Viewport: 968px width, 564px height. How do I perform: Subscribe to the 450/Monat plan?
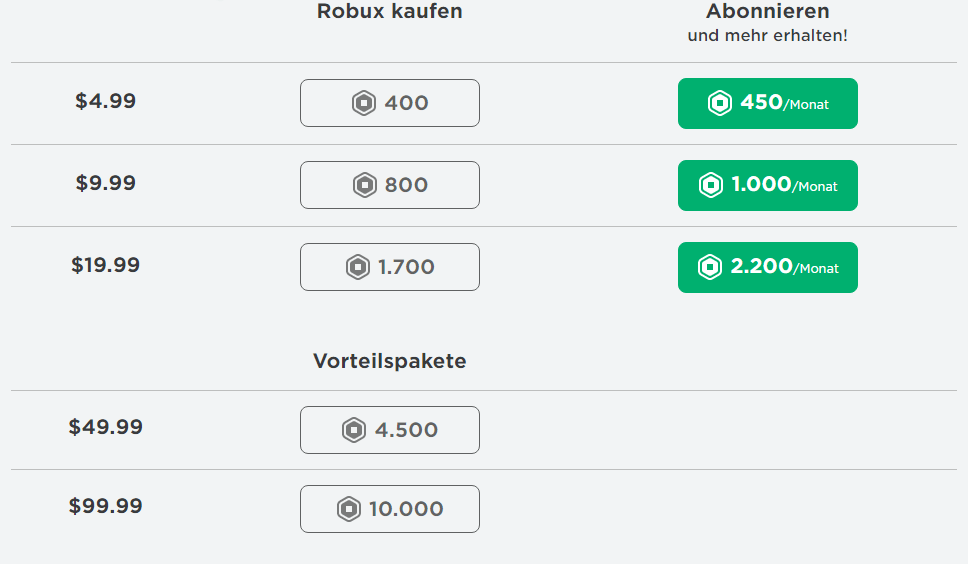pos(767,103)
